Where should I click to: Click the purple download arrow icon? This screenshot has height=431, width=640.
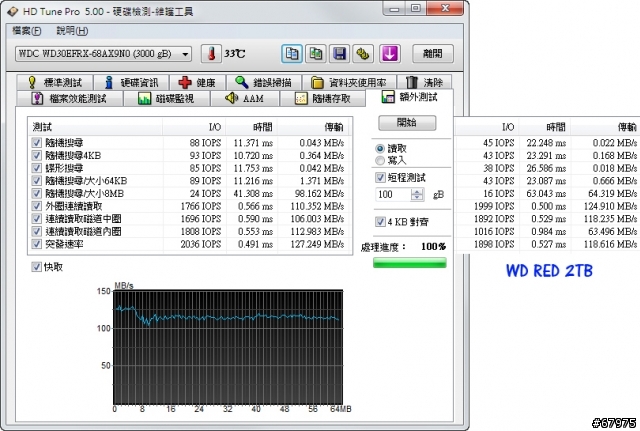point(389,54)
